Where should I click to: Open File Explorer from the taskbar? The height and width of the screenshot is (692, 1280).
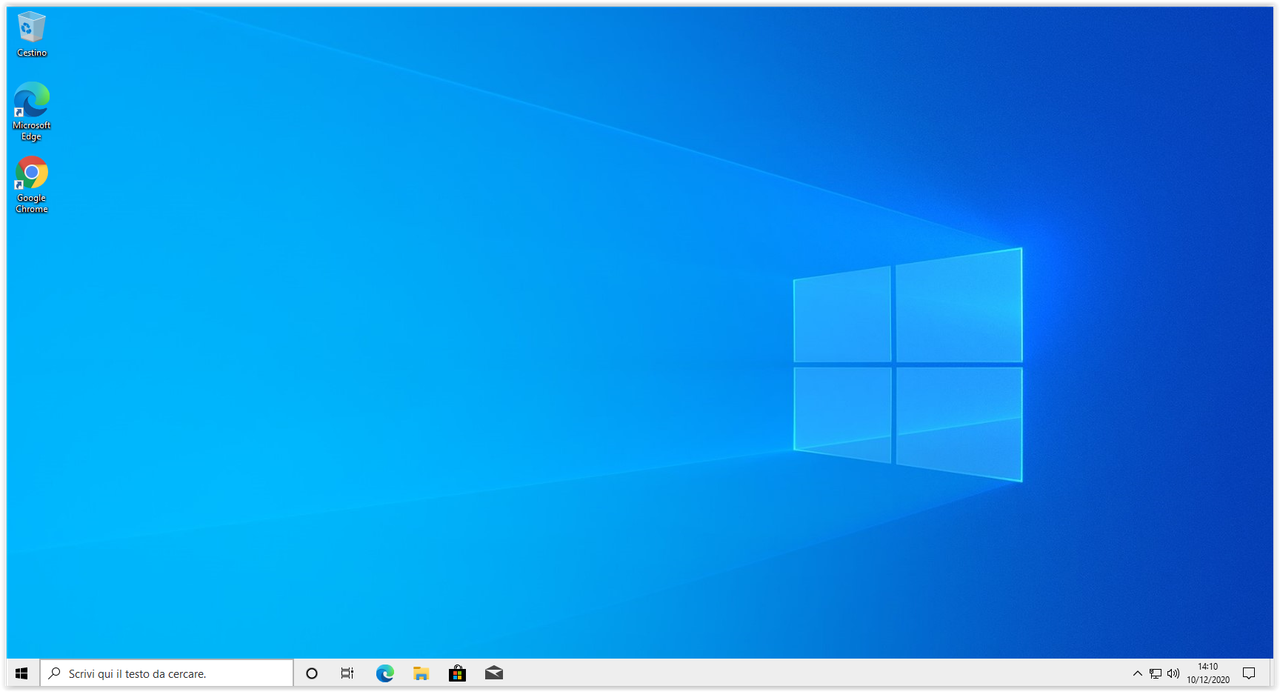[x=421, y=674]
